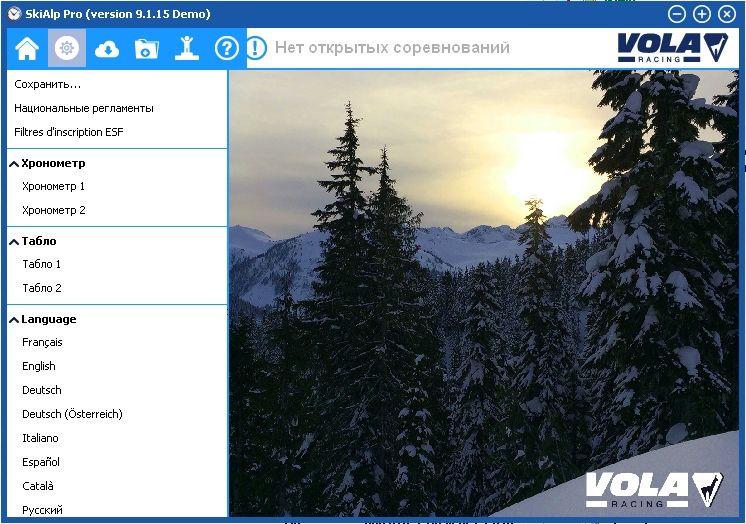This screenshot has height=524, width=746.
Task: Open the help question mark icon
Action: pyautogui.click(x=226, y=48)
